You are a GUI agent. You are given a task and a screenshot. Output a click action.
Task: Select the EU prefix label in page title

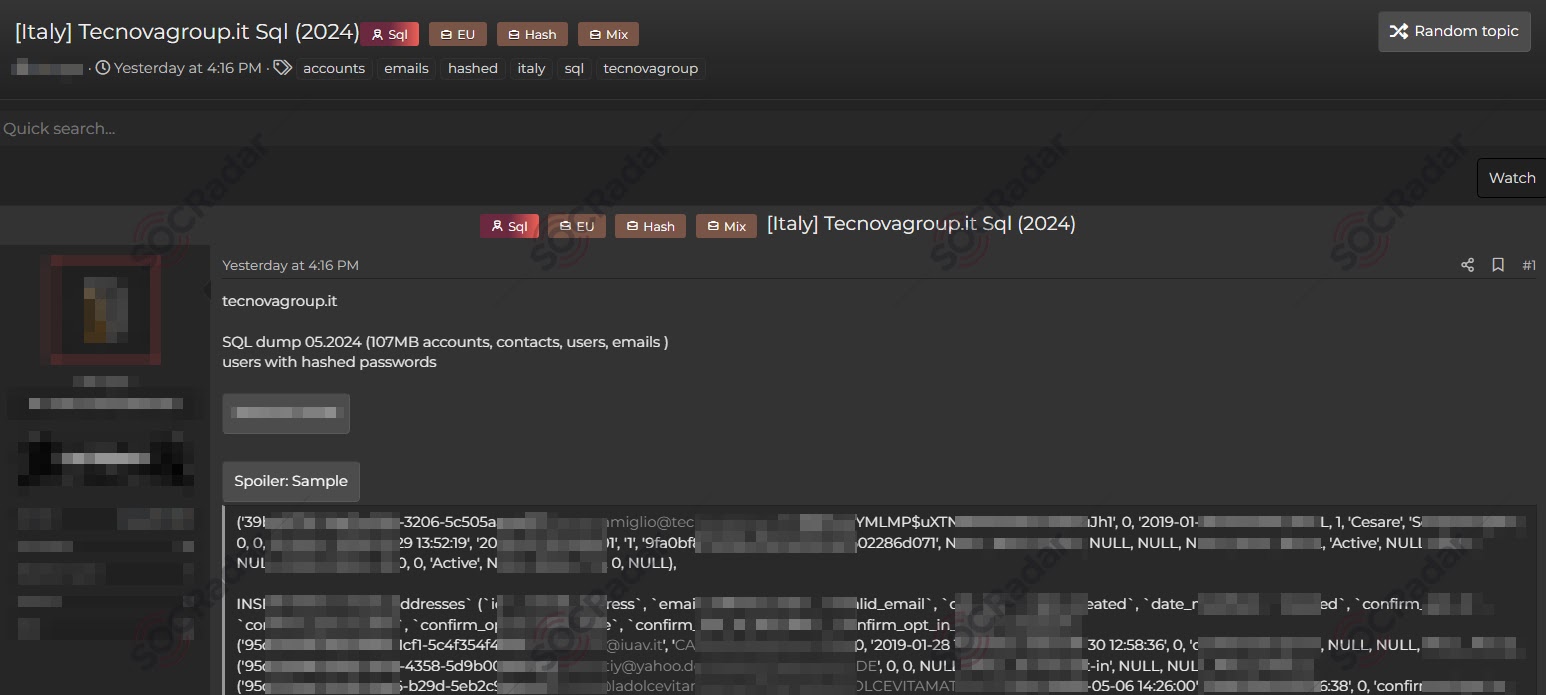(x=458, y=34)
